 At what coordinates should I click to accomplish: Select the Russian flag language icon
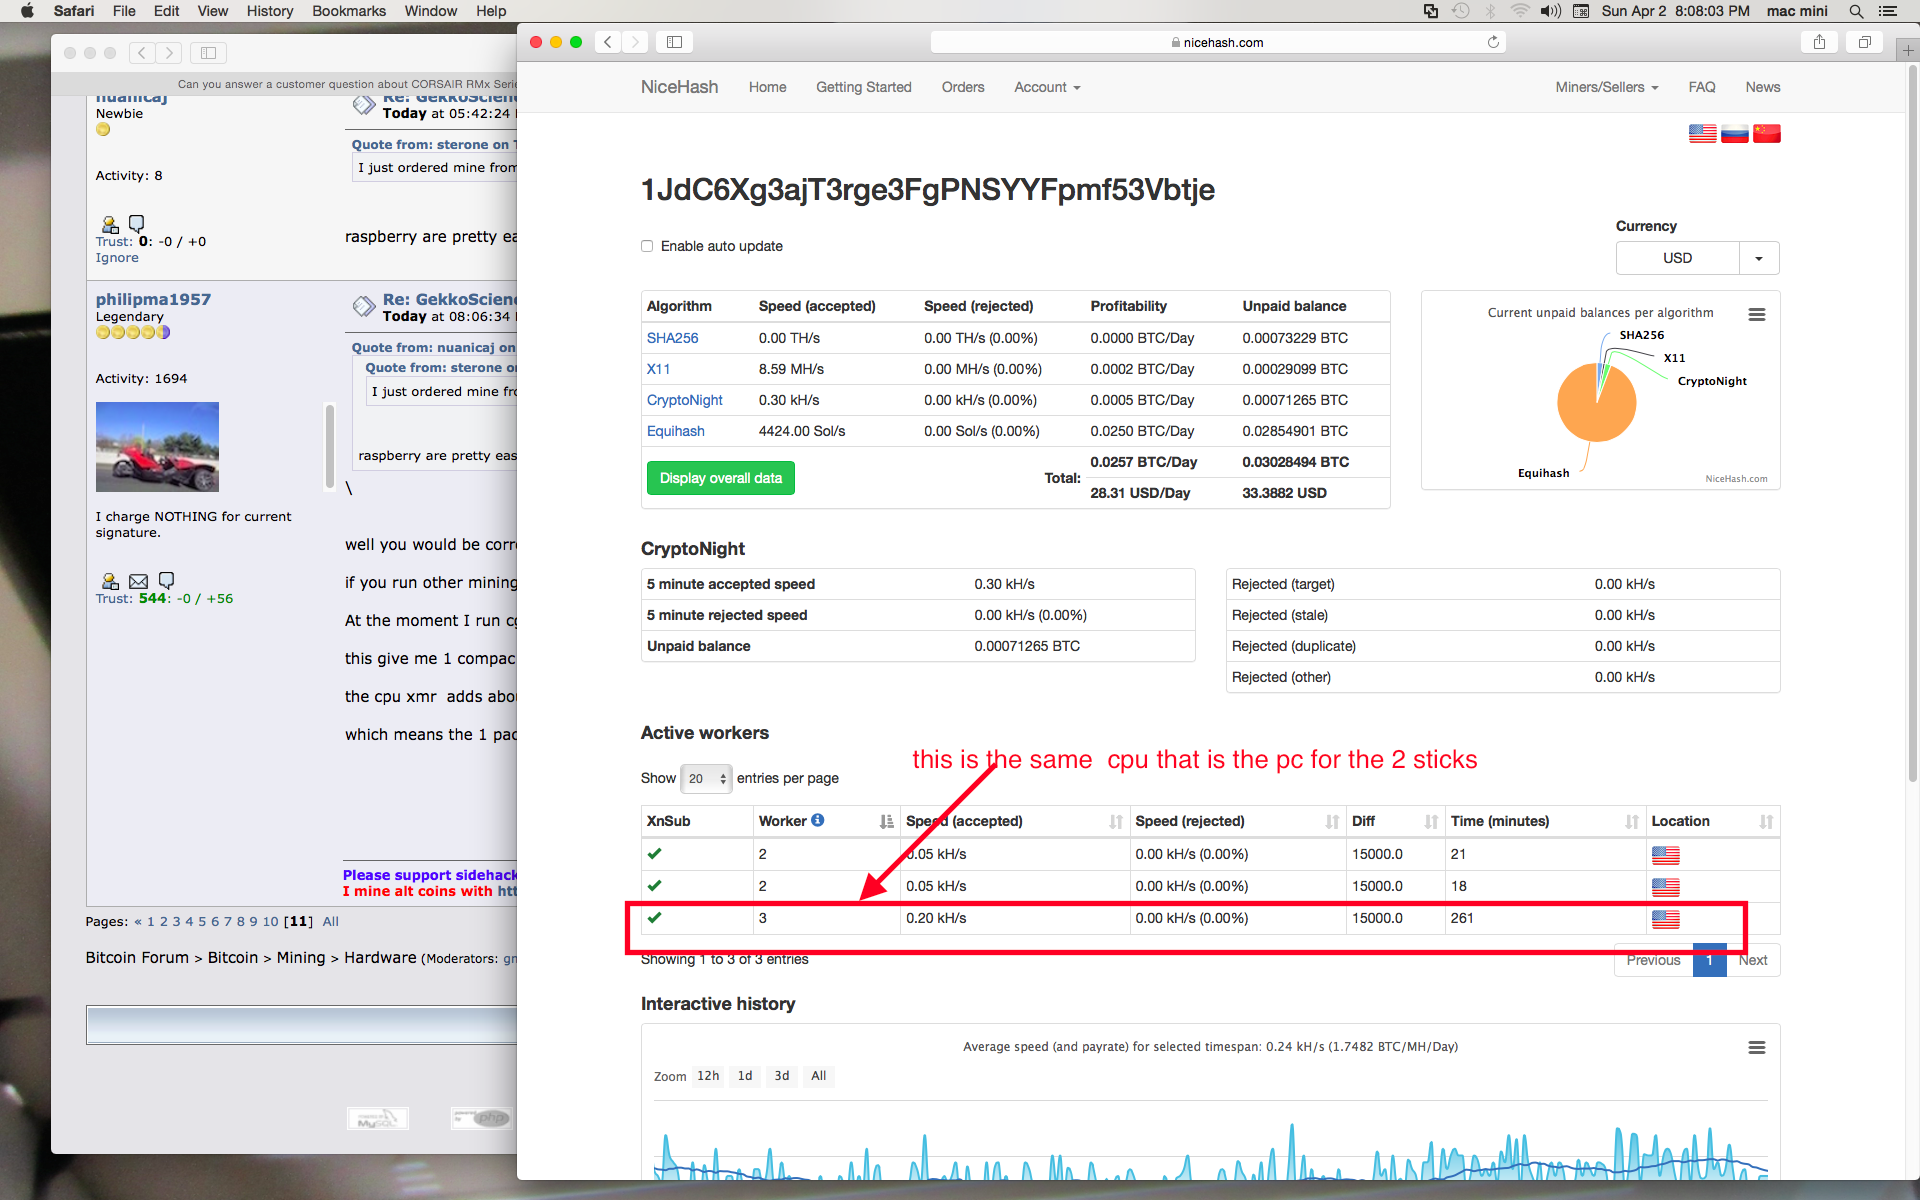[x=1734, y=134]
